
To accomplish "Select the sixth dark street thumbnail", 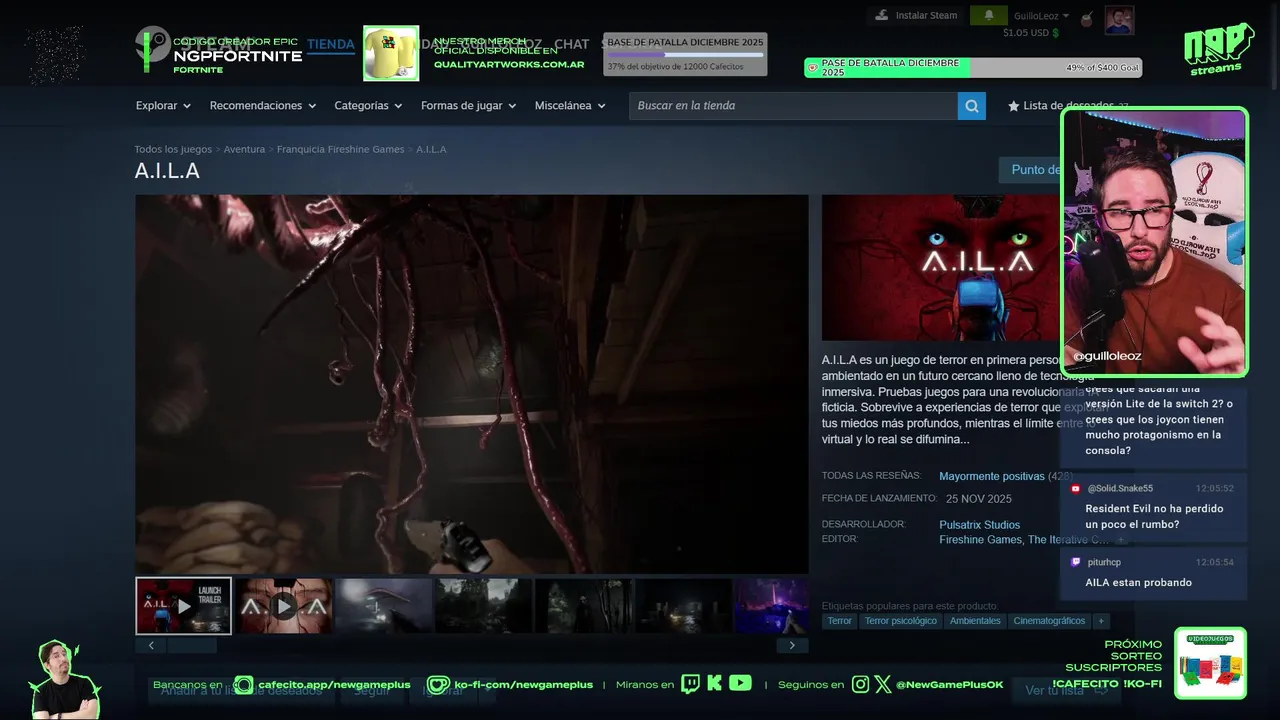I will 684,606.
